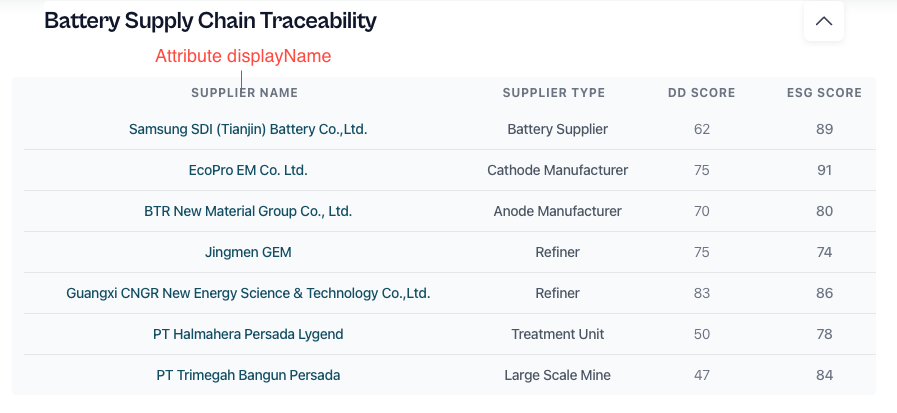Viewport: 897px width, 413px height.
Task: Click the Supplier Name column header
Action: tap(245, 93)
